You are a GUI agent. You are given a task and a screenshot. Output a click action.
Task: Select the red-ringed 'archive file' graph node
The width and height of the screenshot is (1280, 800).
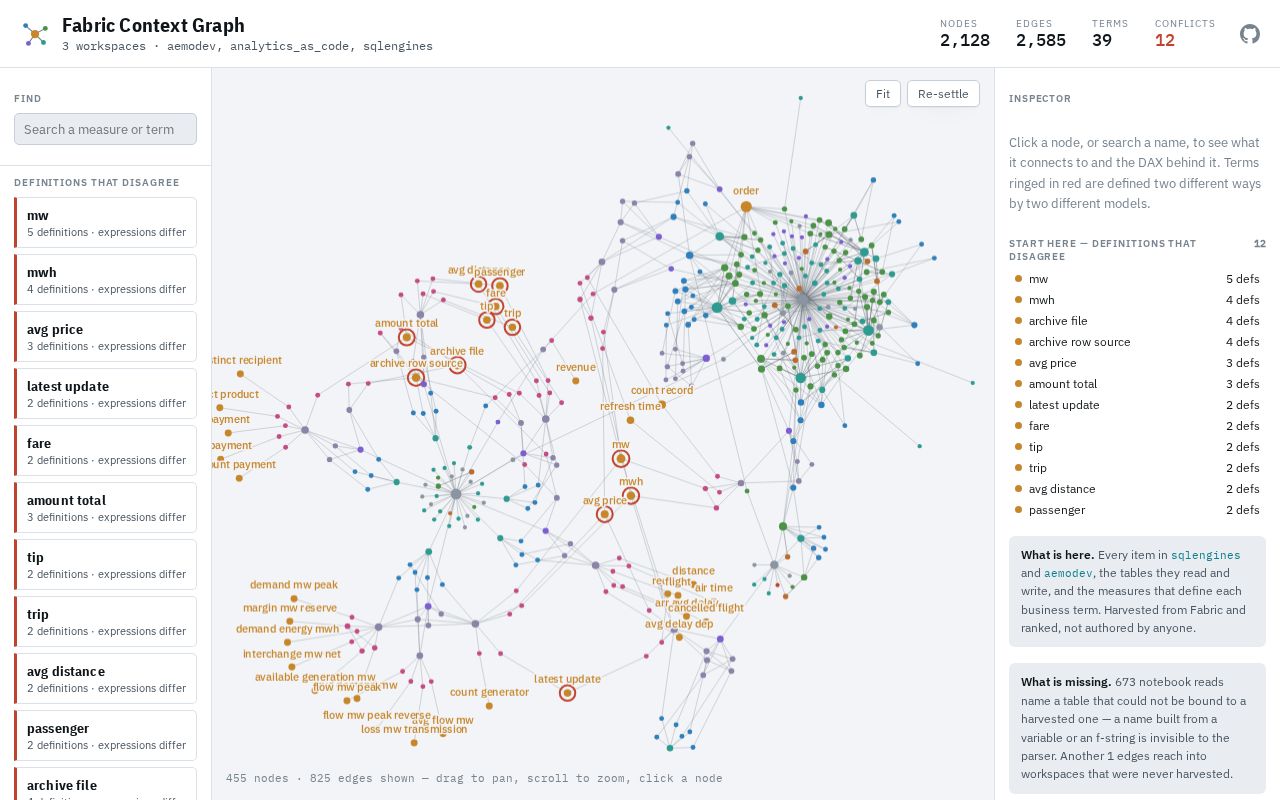point(457,365)
